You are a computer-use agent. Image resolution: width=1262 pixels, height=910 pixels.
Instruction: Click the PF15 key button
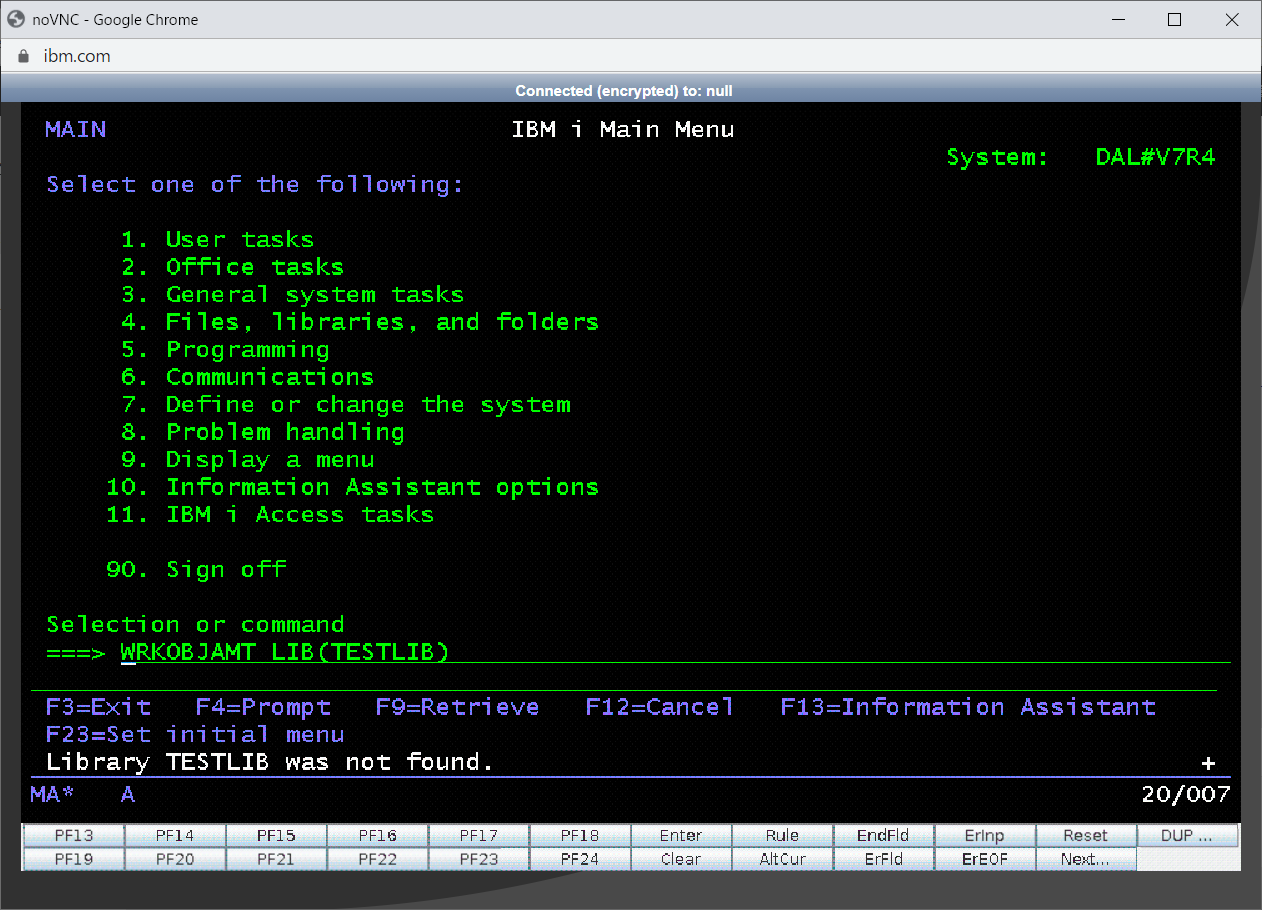click(x=276, y=836)
